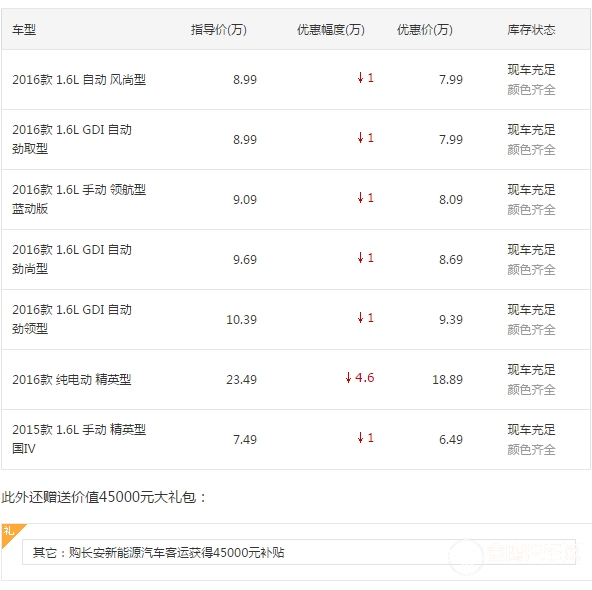Select the 库存状态 column header

click(531, 29)
